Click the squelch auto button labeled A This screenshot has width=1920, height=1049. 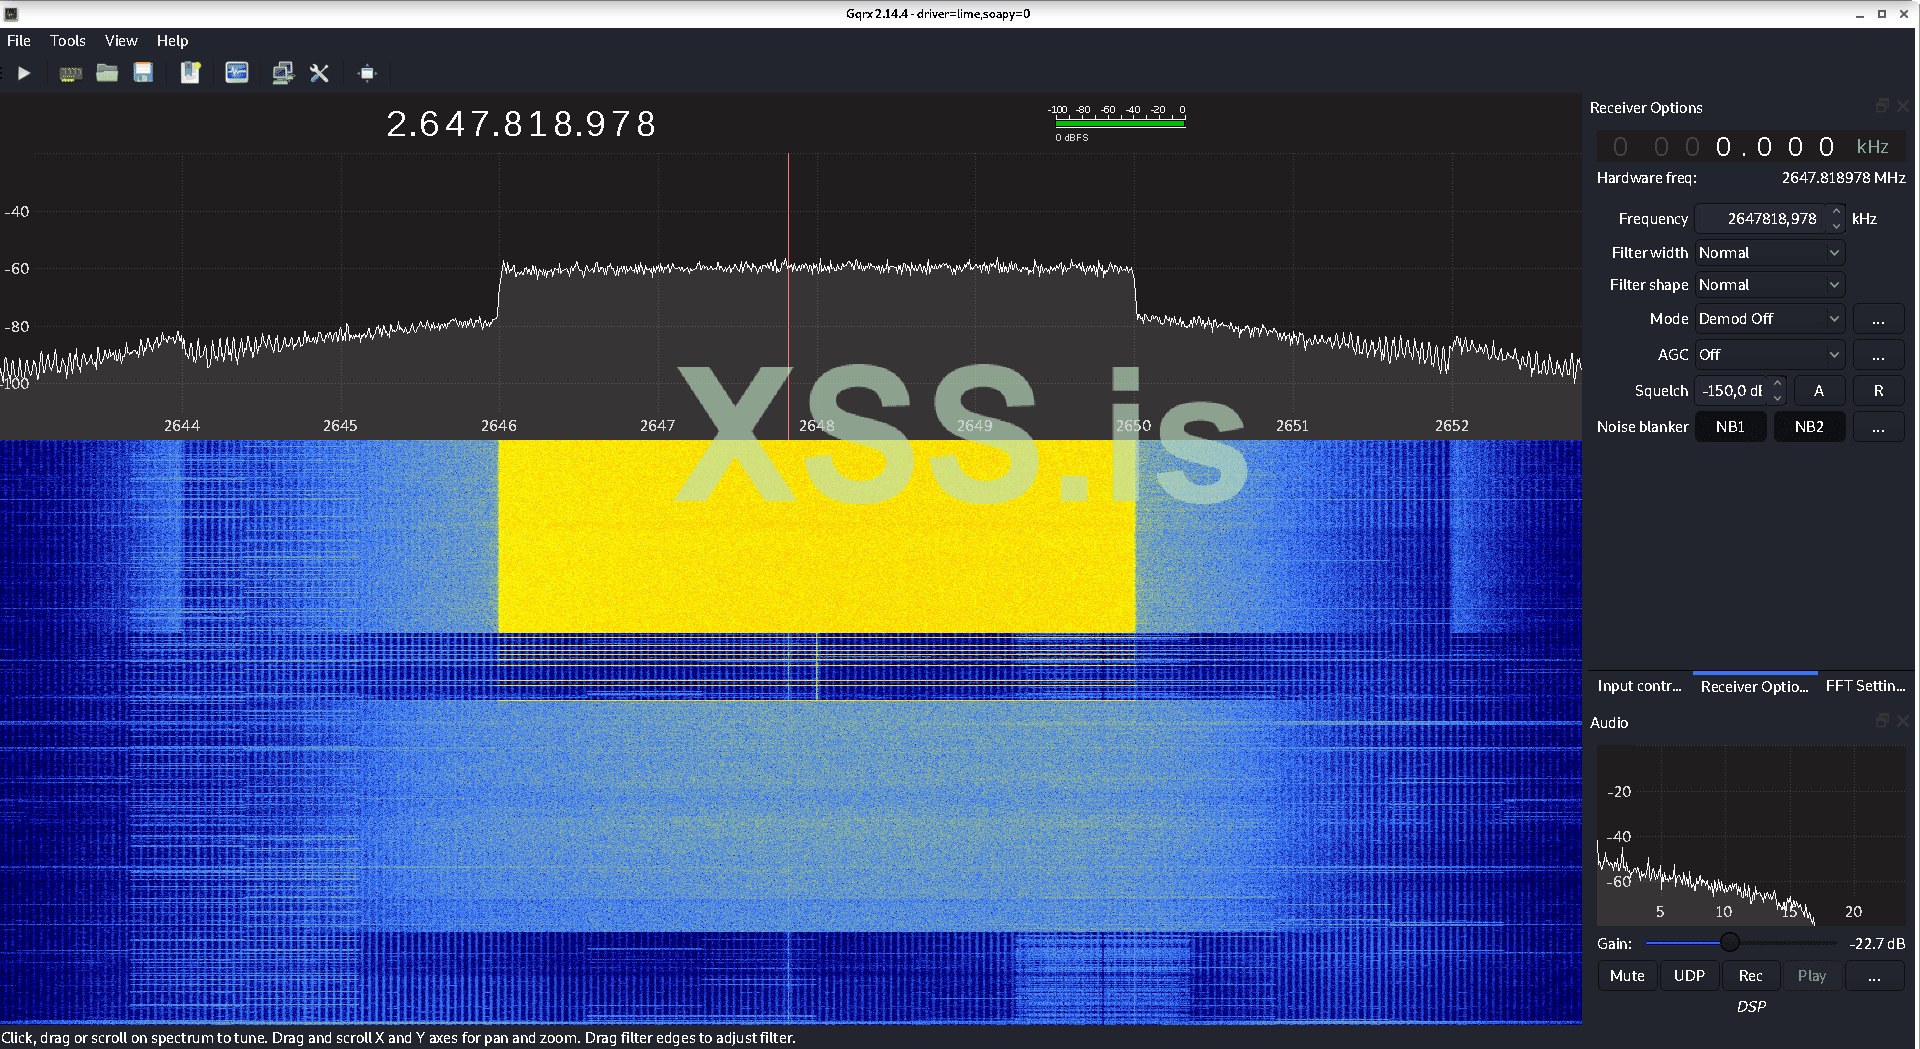click(1819, 390)
